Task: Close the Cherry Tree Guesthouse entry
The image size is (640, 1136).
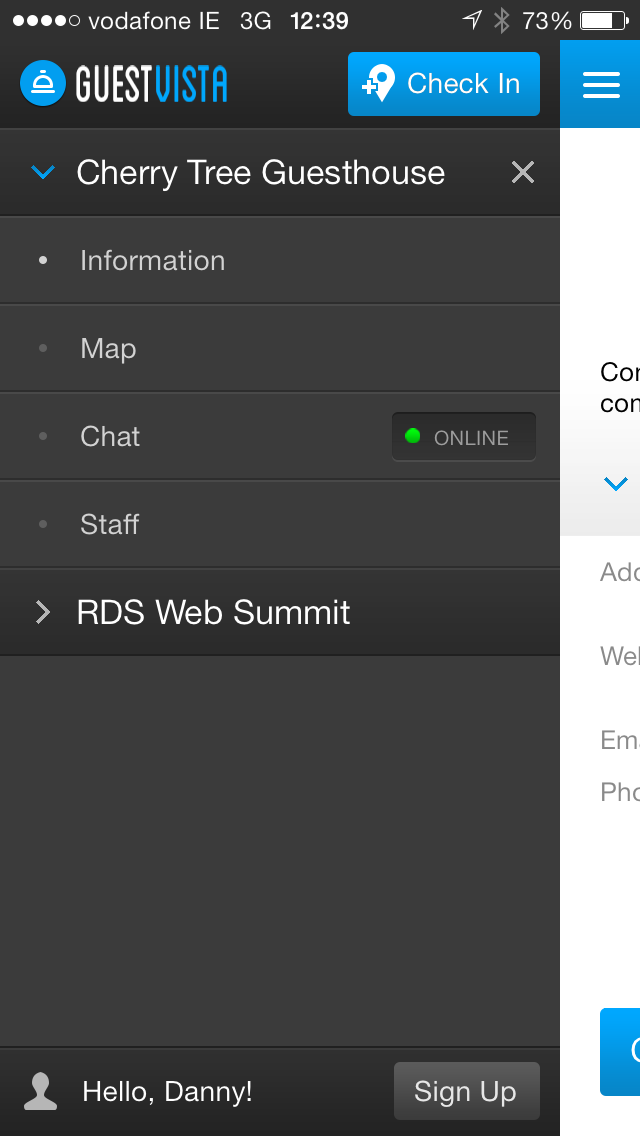Action: (x=523, y=172)
